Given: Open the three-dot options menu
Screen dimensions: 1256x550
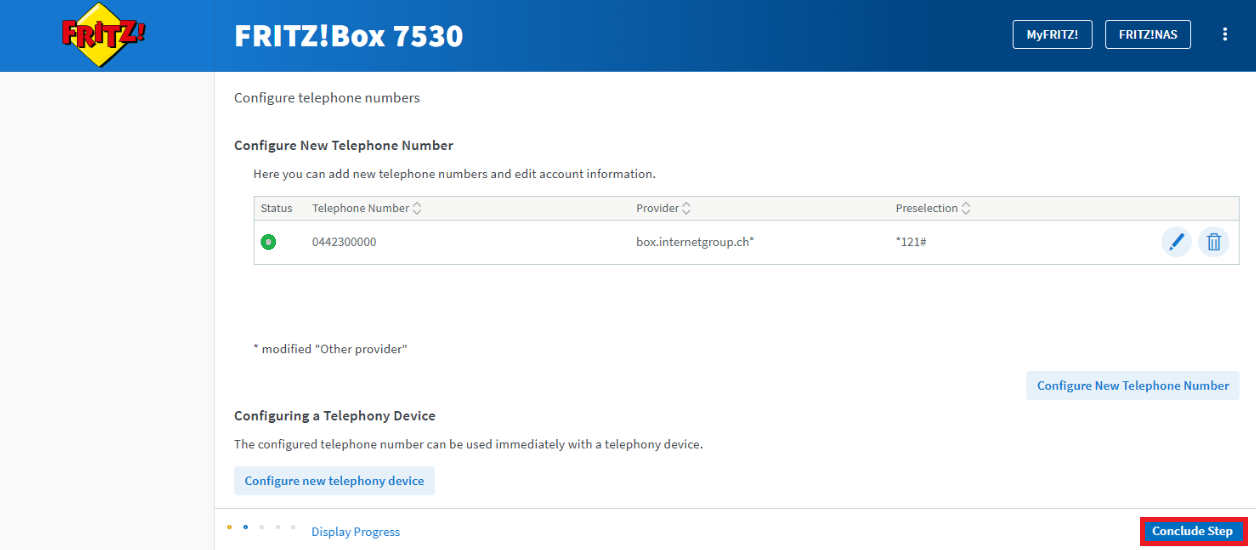Looking at the screenshot, I should [1225, 35].
